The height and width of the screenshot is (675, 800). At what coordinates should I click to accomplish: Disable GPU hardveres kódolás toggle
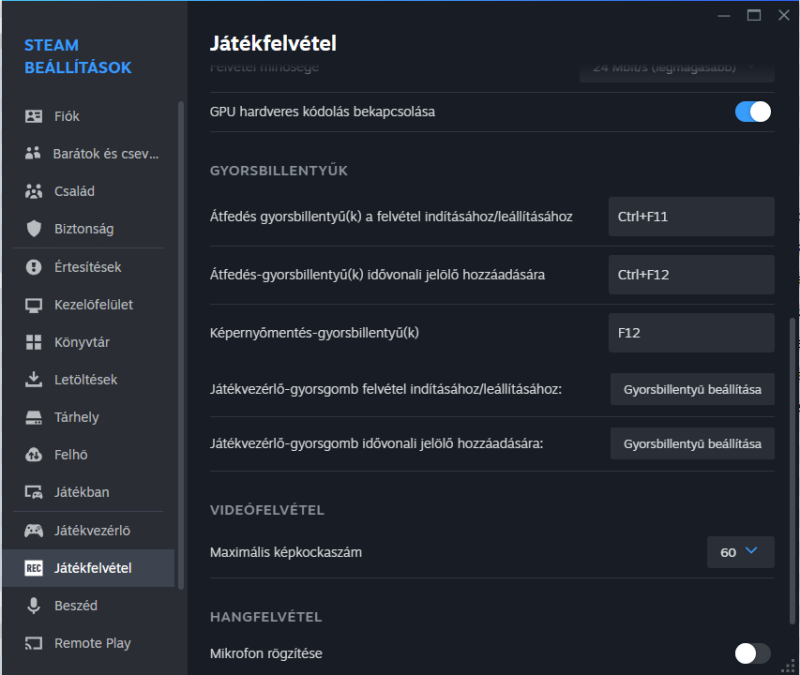coord(753,112)
